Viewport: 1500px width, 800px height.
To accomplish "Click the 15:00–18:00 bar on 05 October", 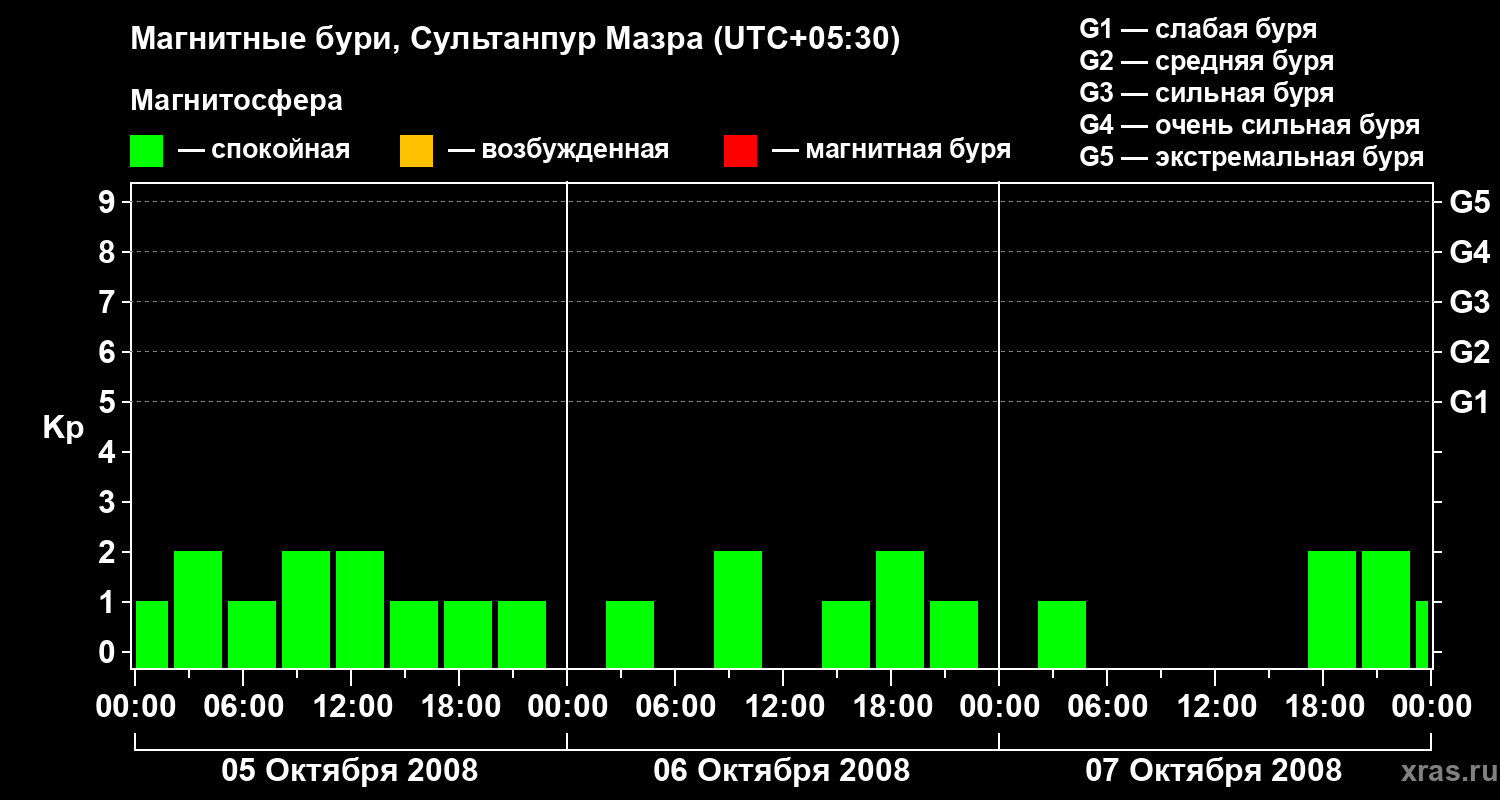I will (414, 634).
